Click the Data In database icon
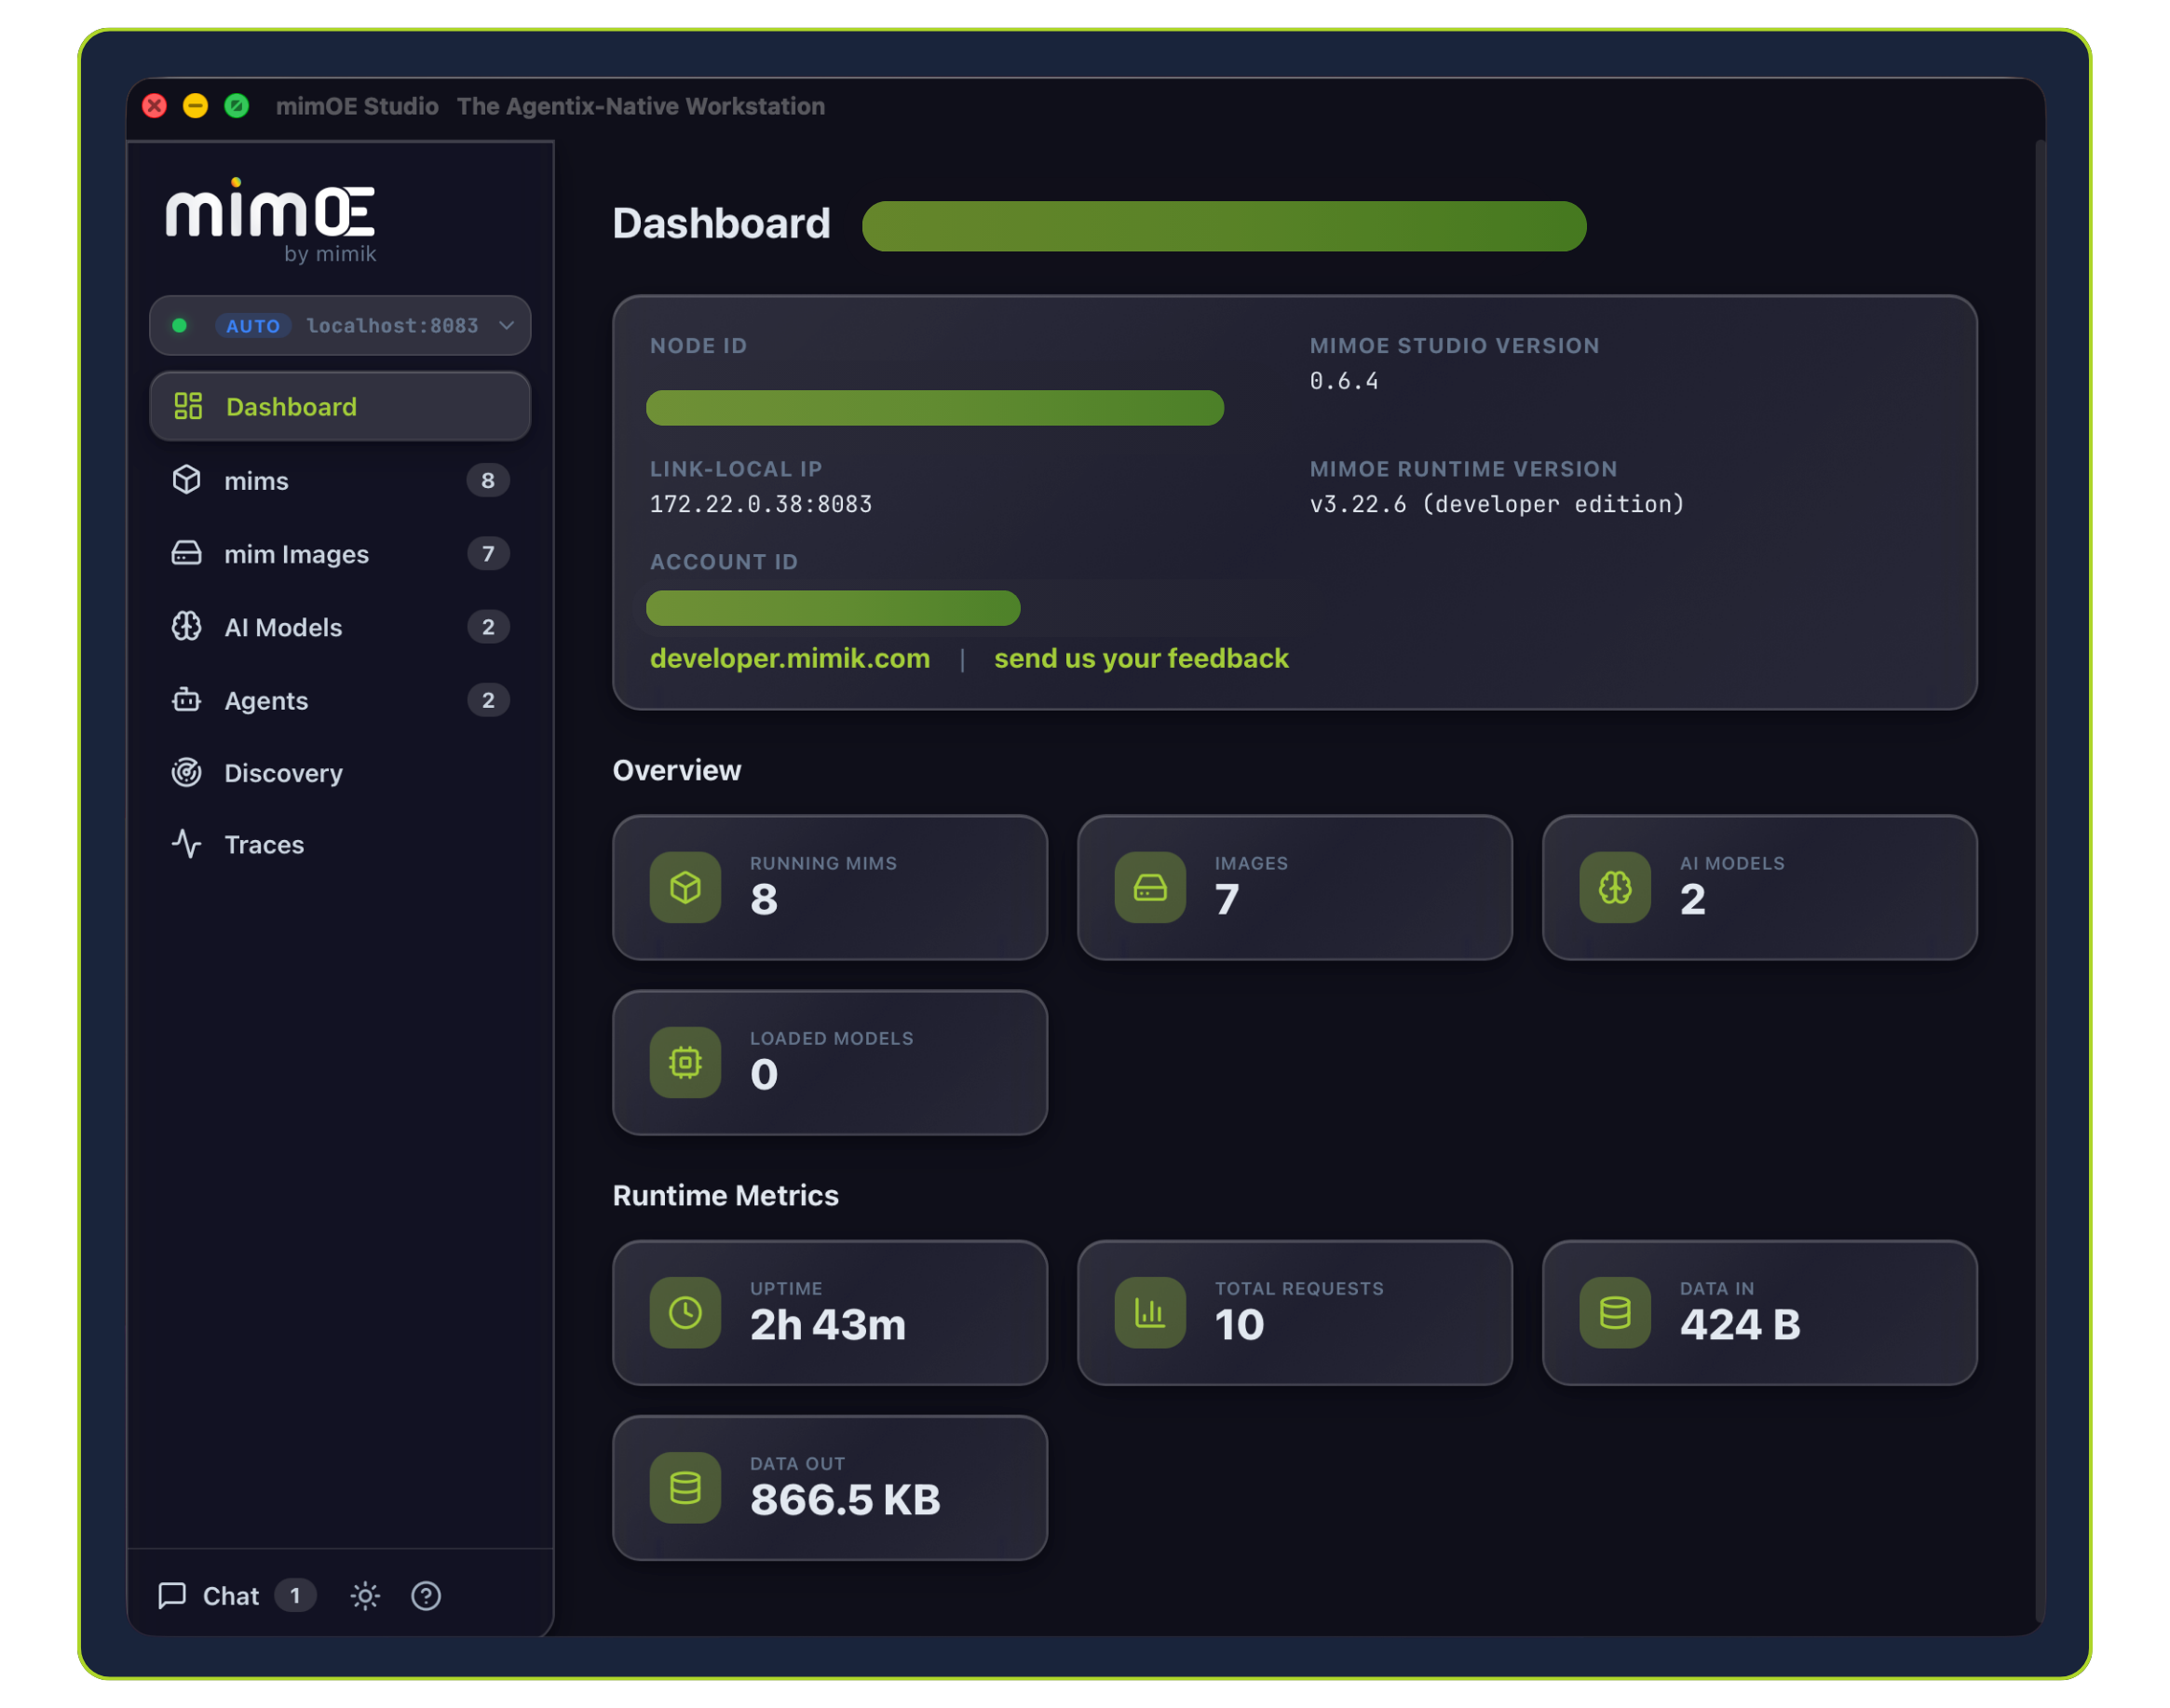The height and width of the screenshot is (1708, 2170). click(1615, 1313)
